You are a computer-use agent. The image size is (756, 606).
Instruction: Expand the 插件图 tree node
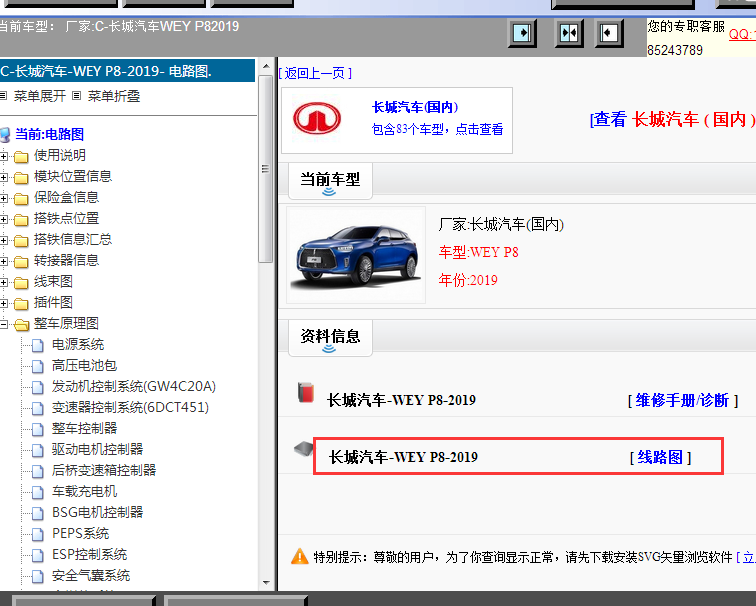tap(3, 303)
